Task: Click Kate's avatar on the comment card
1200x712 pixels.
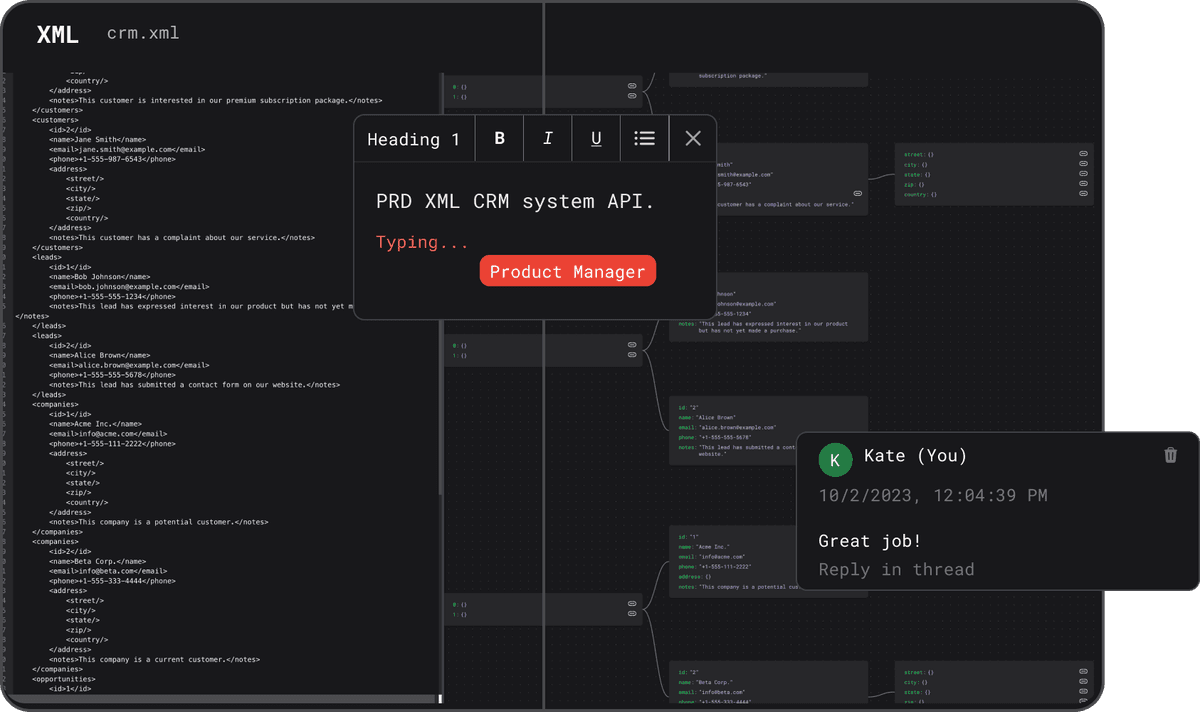Action: click(x=835, y=460)
